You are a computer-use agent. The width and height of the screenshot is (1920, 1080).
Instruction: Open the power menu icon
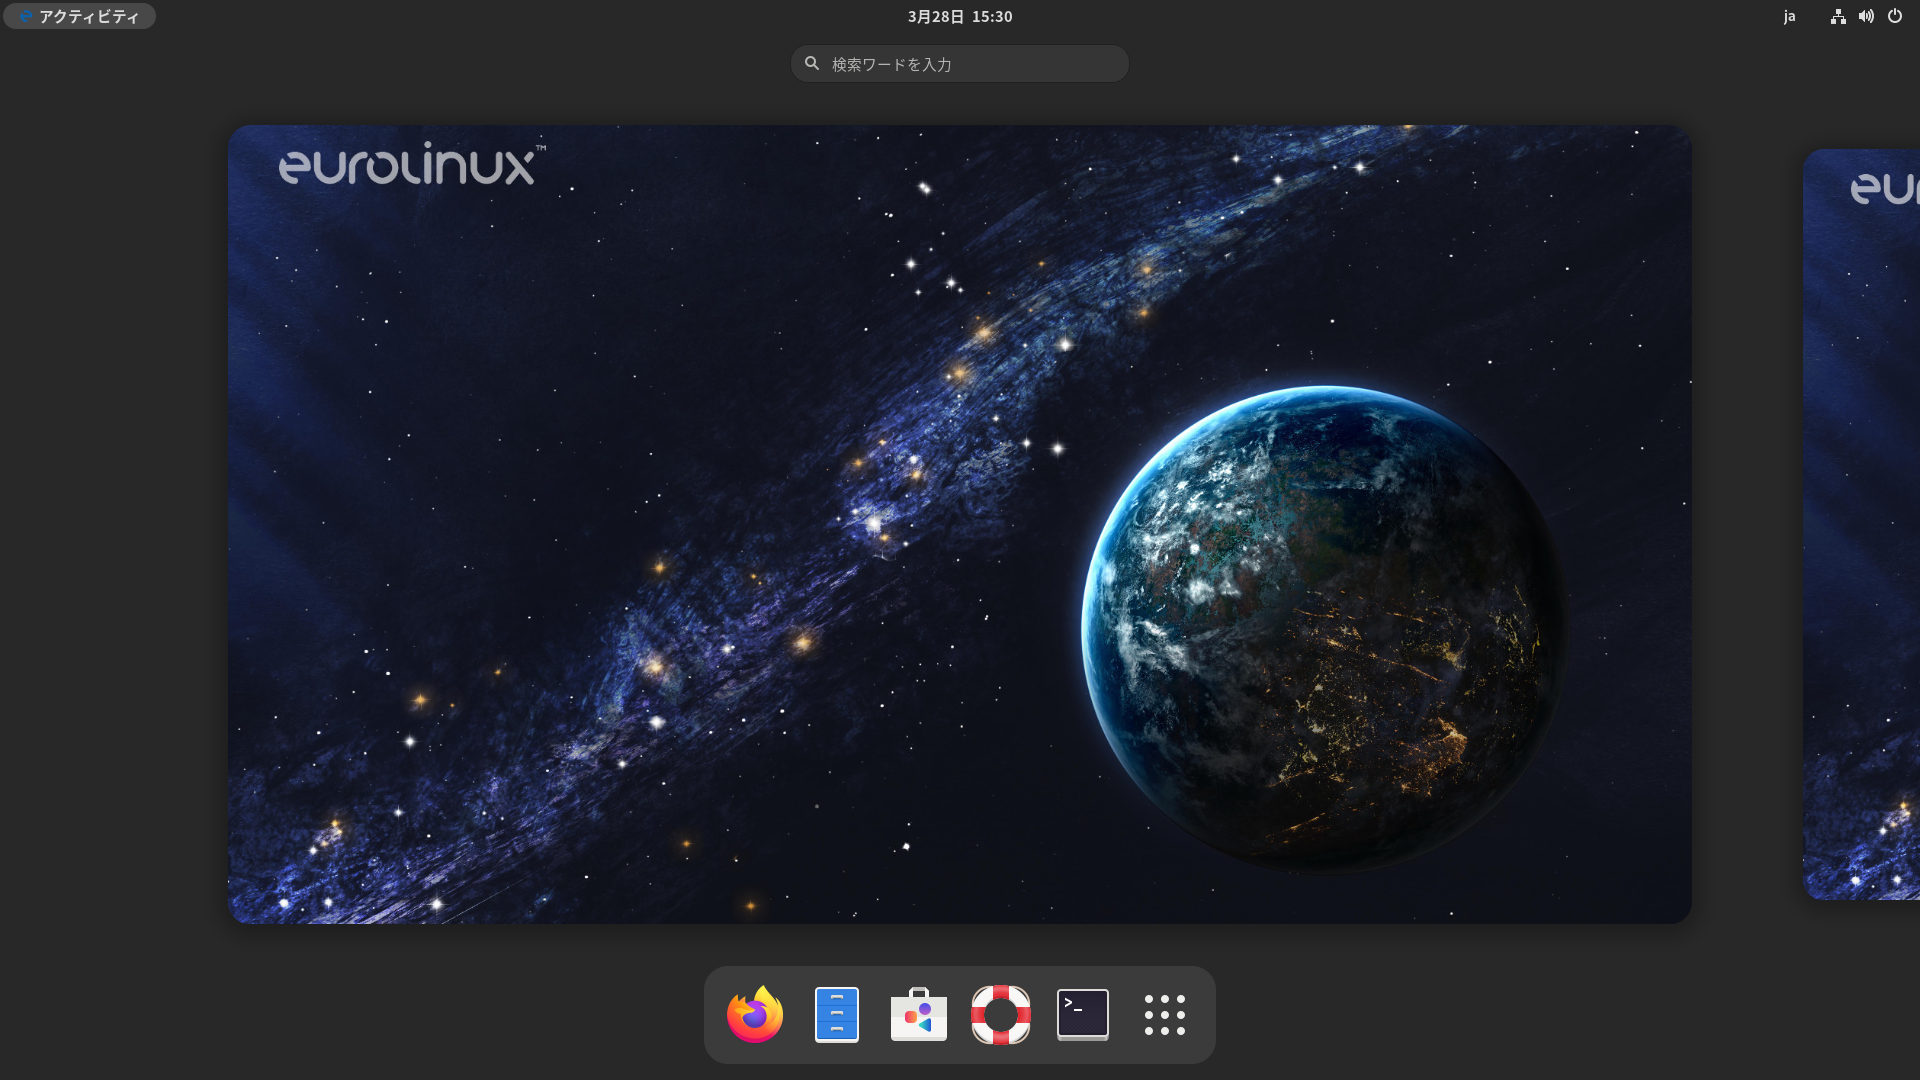point(1895,16)
